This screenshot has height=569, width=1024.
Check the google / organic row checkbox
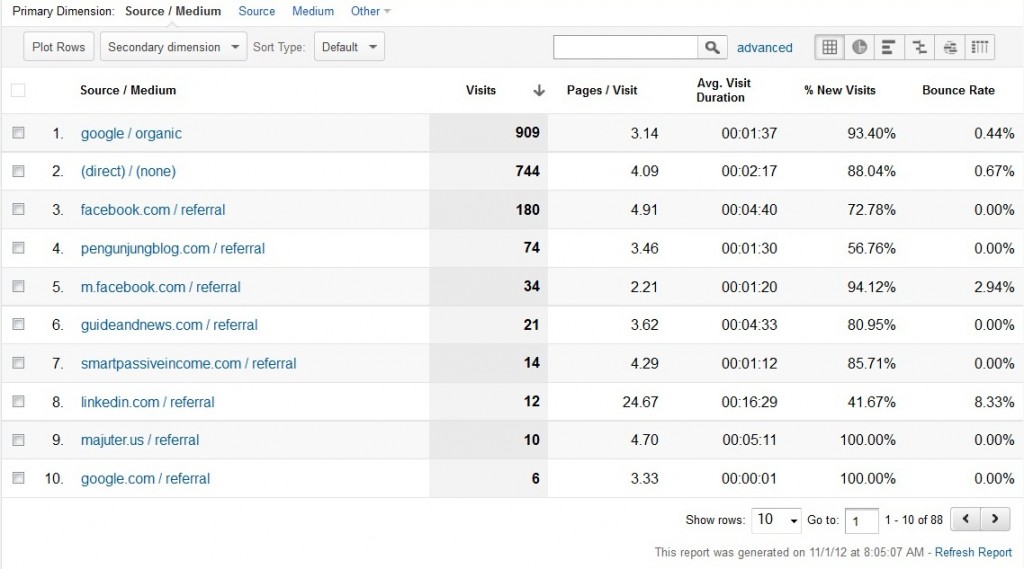tap(18, 133)
